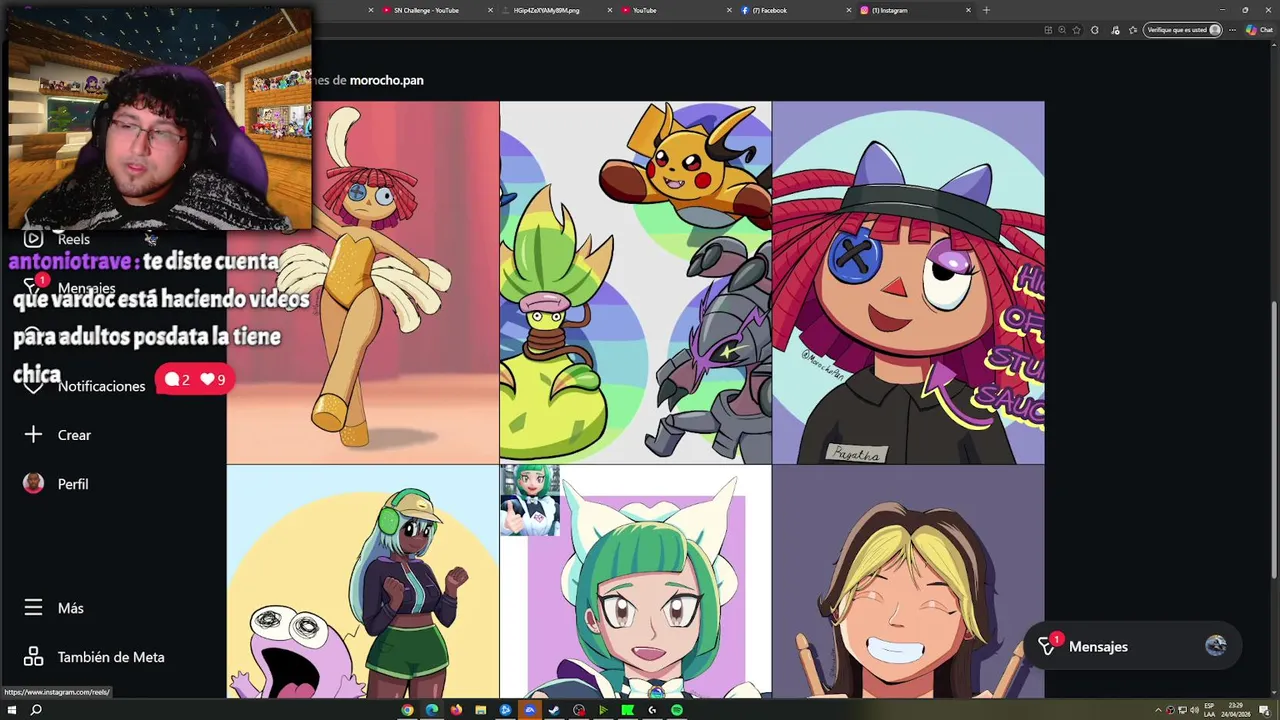Close the SN Challenge - YouTube tab

(x=490, y=10)
